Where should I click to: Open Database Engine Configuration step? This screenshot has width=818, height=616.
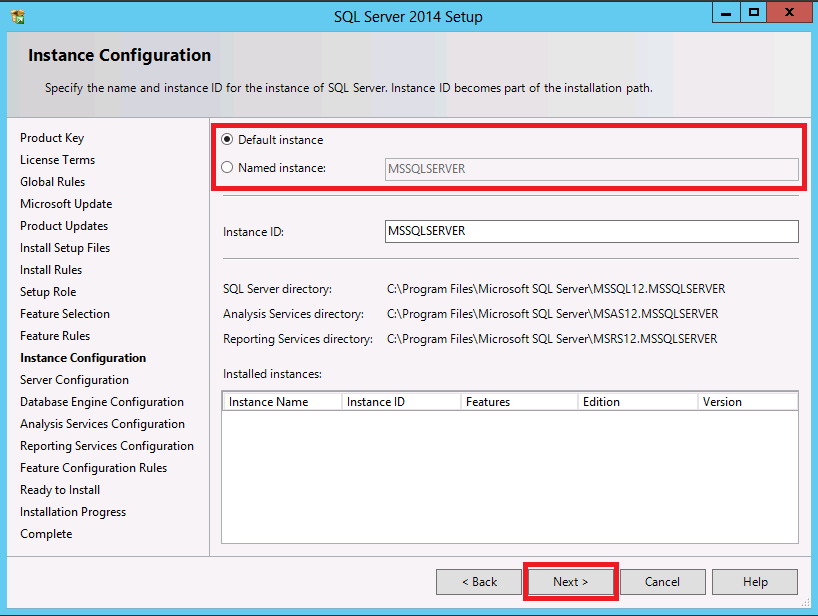102,402
